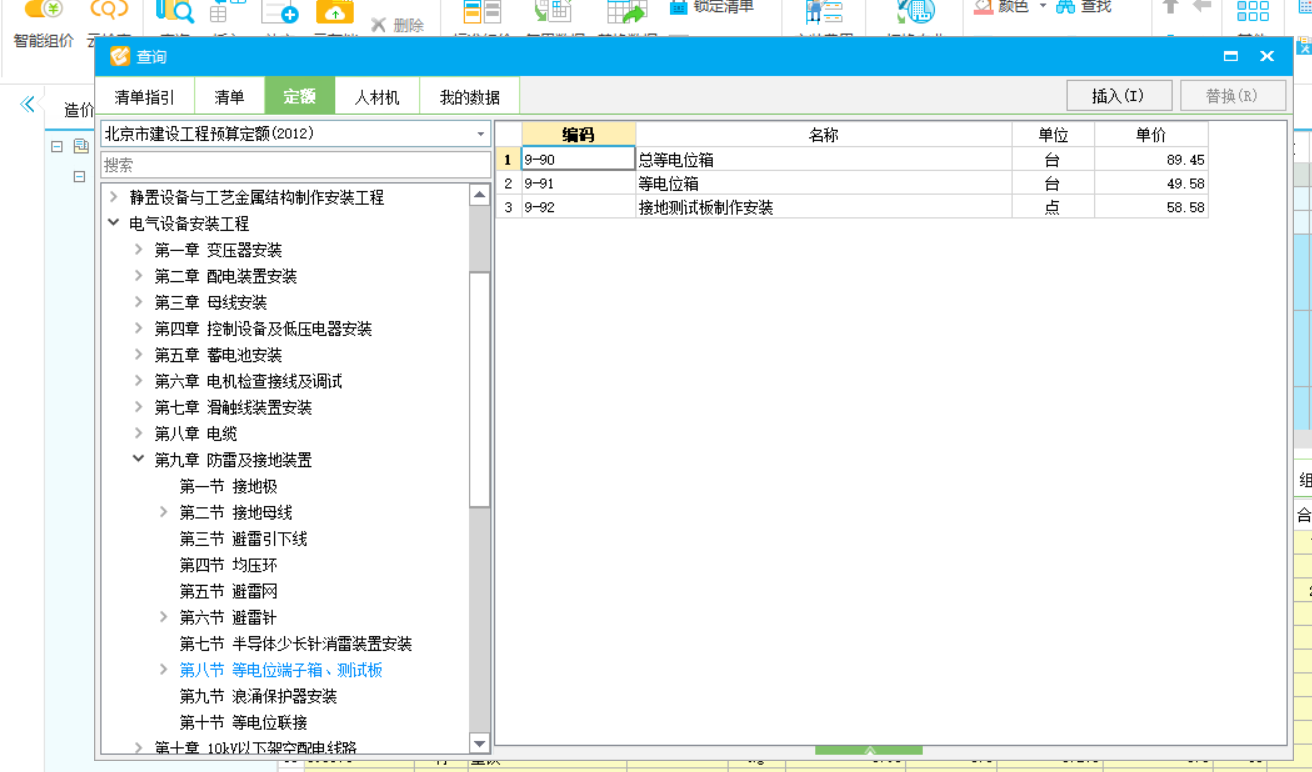Expand 第五章 蓄电池安装 chevron
Image resolution: width=1312 pixels, height=772 pixels.
[138, 354]
